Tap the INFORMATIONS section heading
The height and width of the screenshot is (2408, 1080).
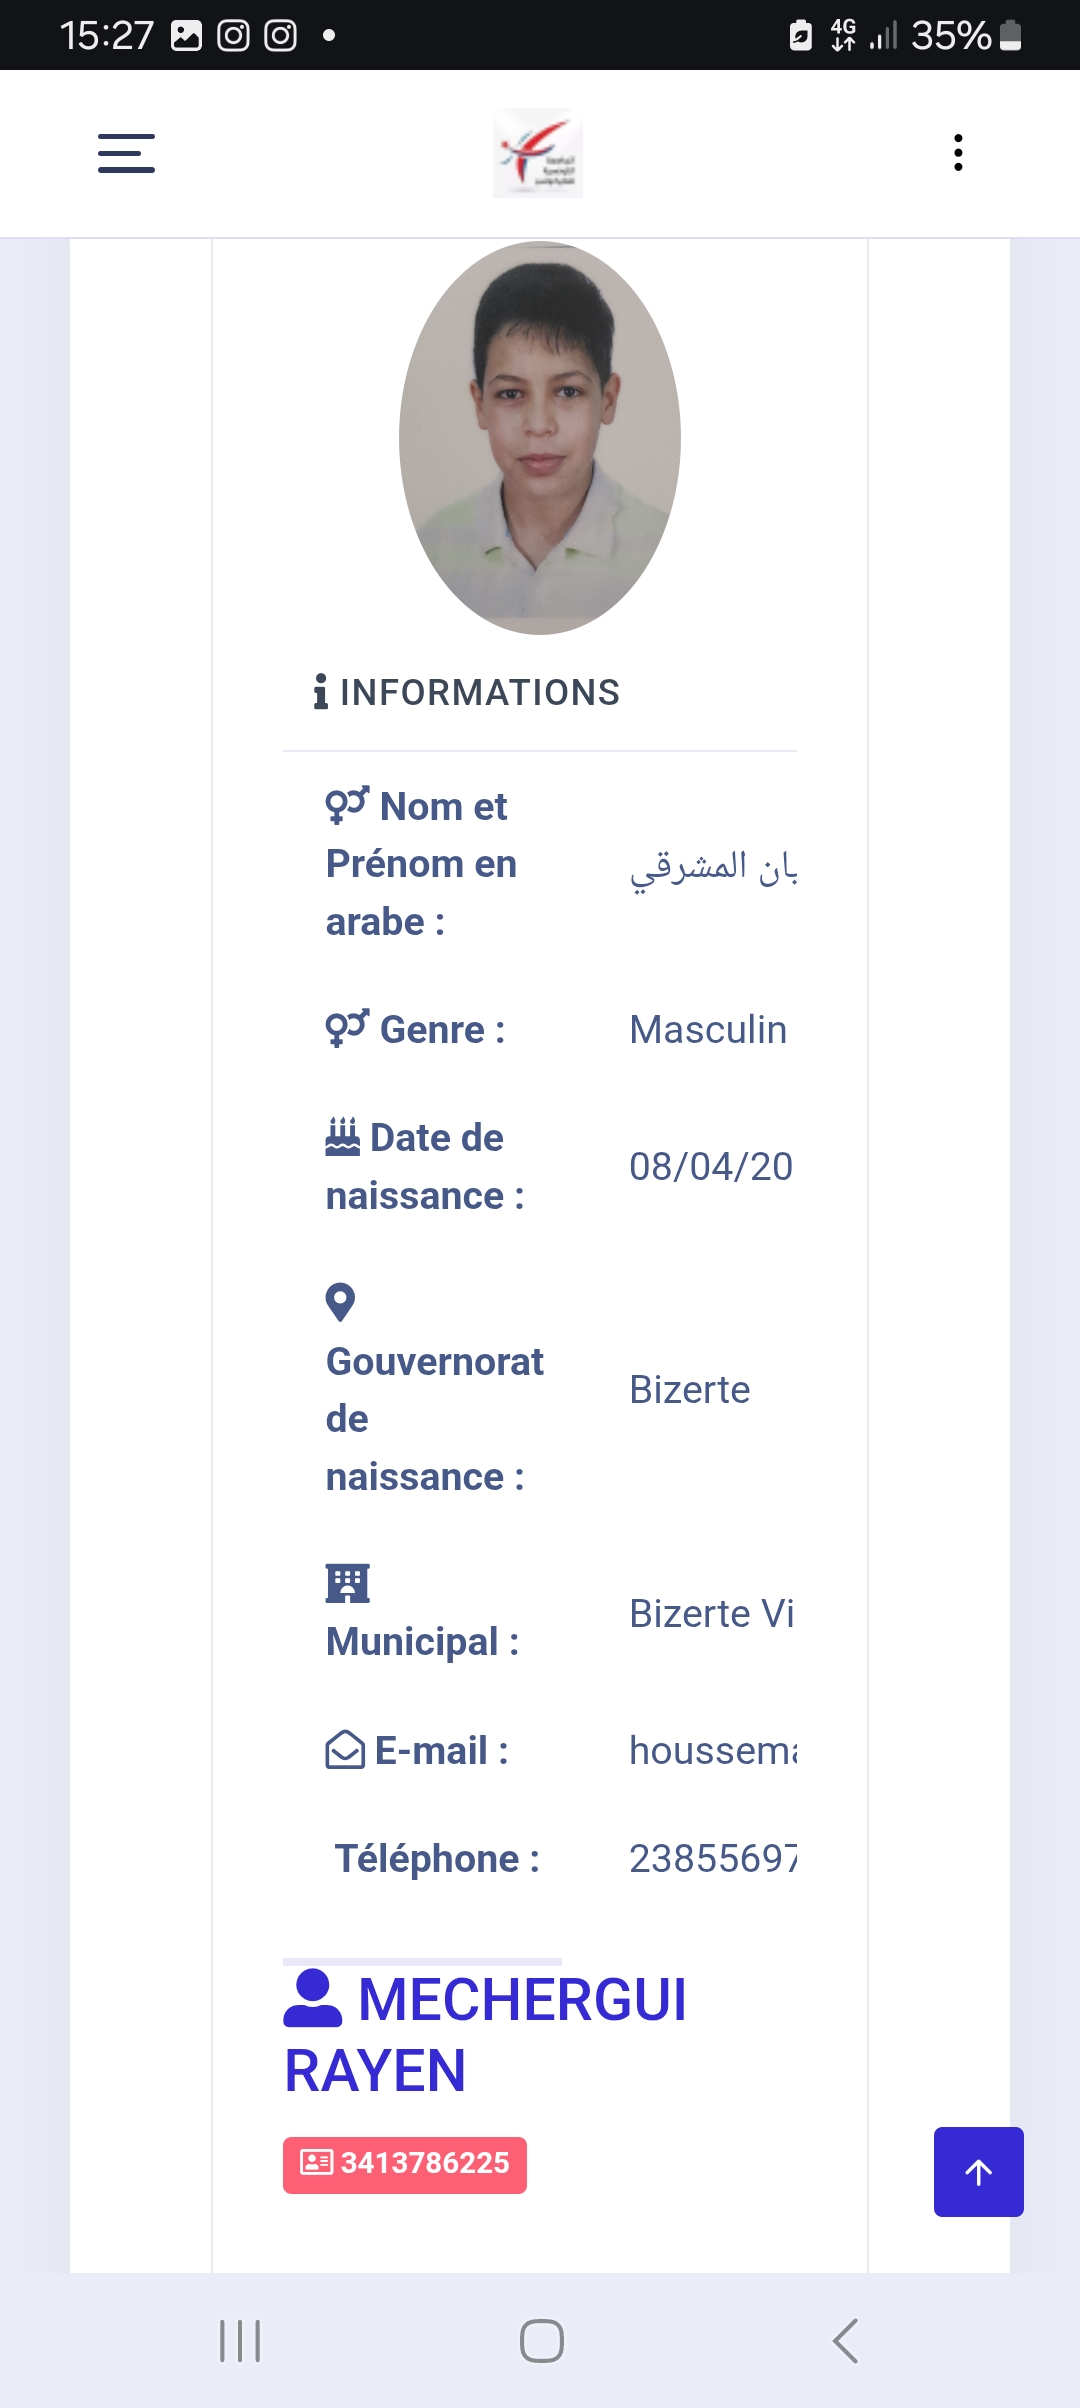[479, 692]
